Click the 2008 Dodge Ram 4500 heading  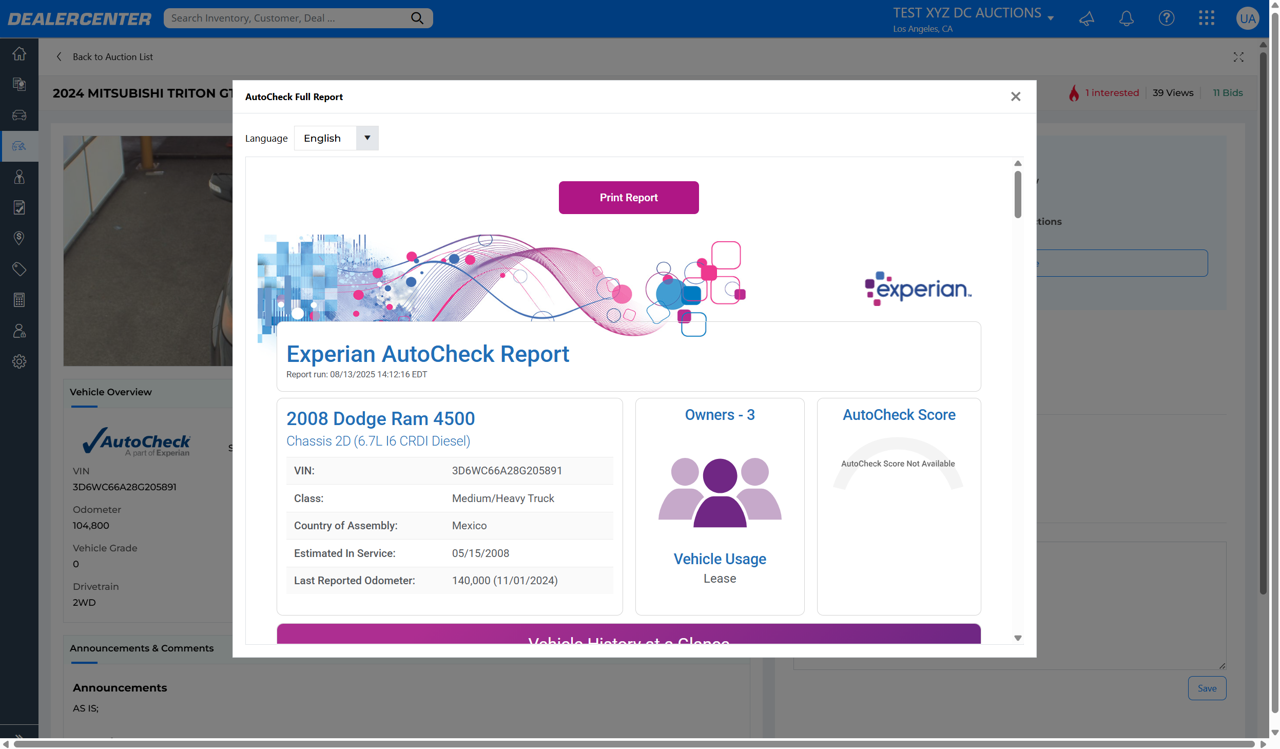381,419
